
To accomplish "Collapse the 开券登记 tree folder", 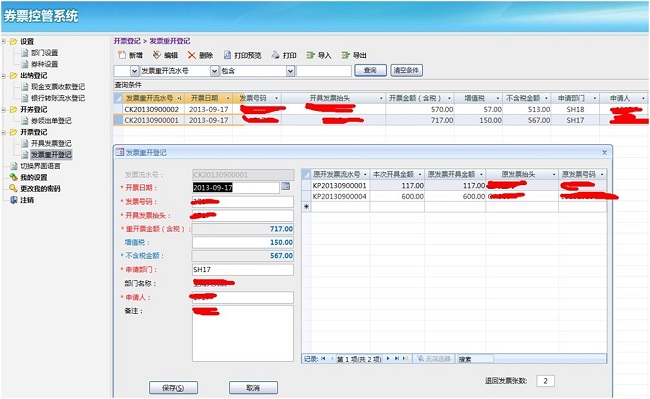I will pos(3,109).
